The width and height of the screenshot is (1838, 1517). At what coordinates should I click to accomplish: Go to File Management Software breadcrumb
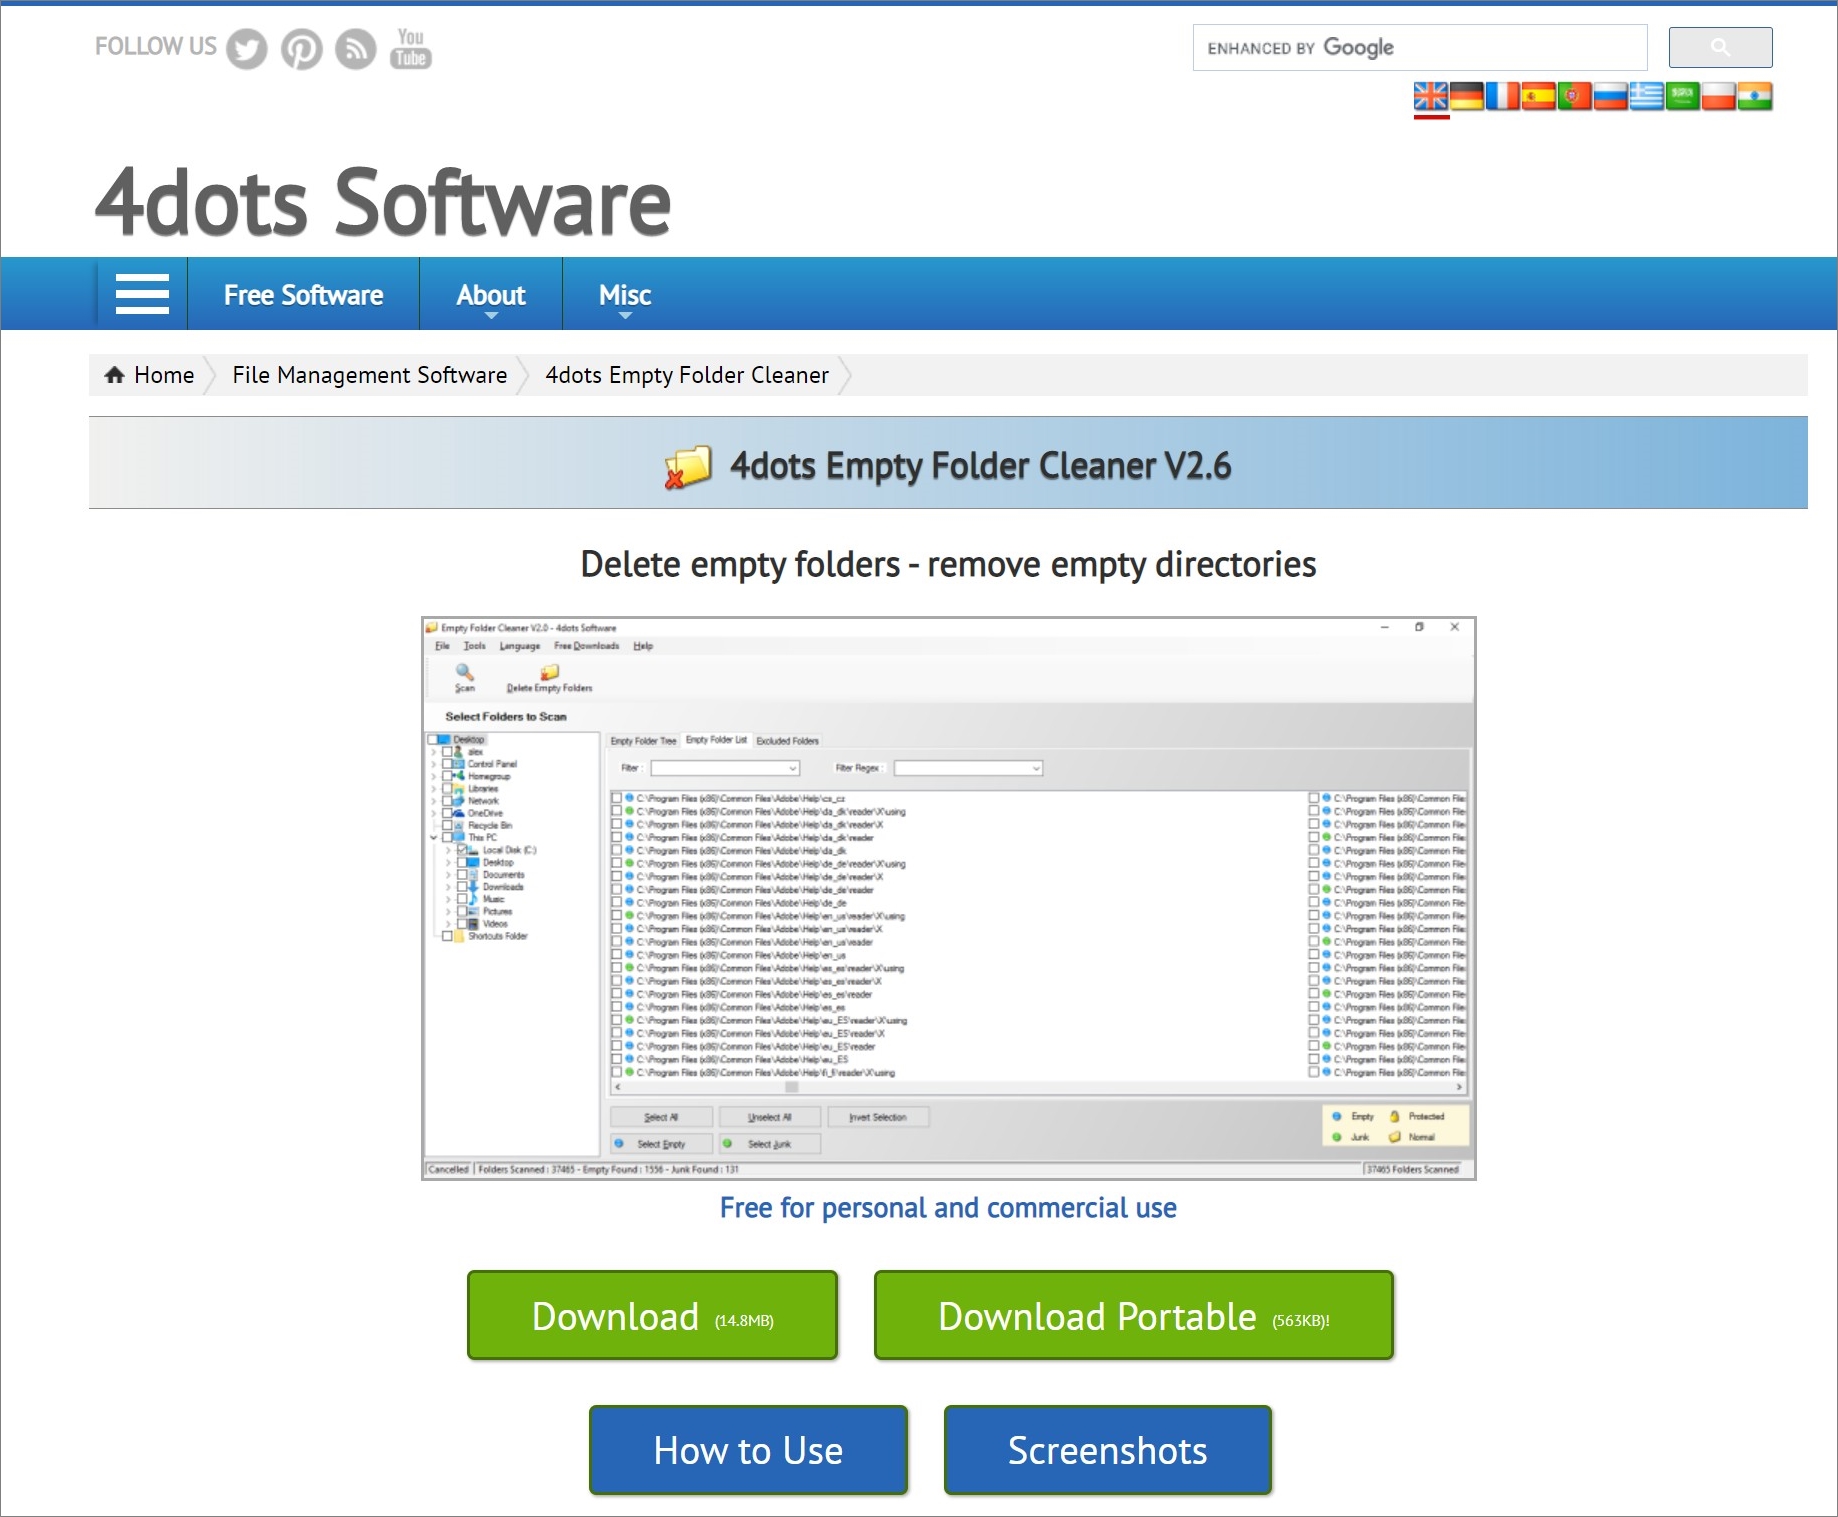(x=369, y=375)
